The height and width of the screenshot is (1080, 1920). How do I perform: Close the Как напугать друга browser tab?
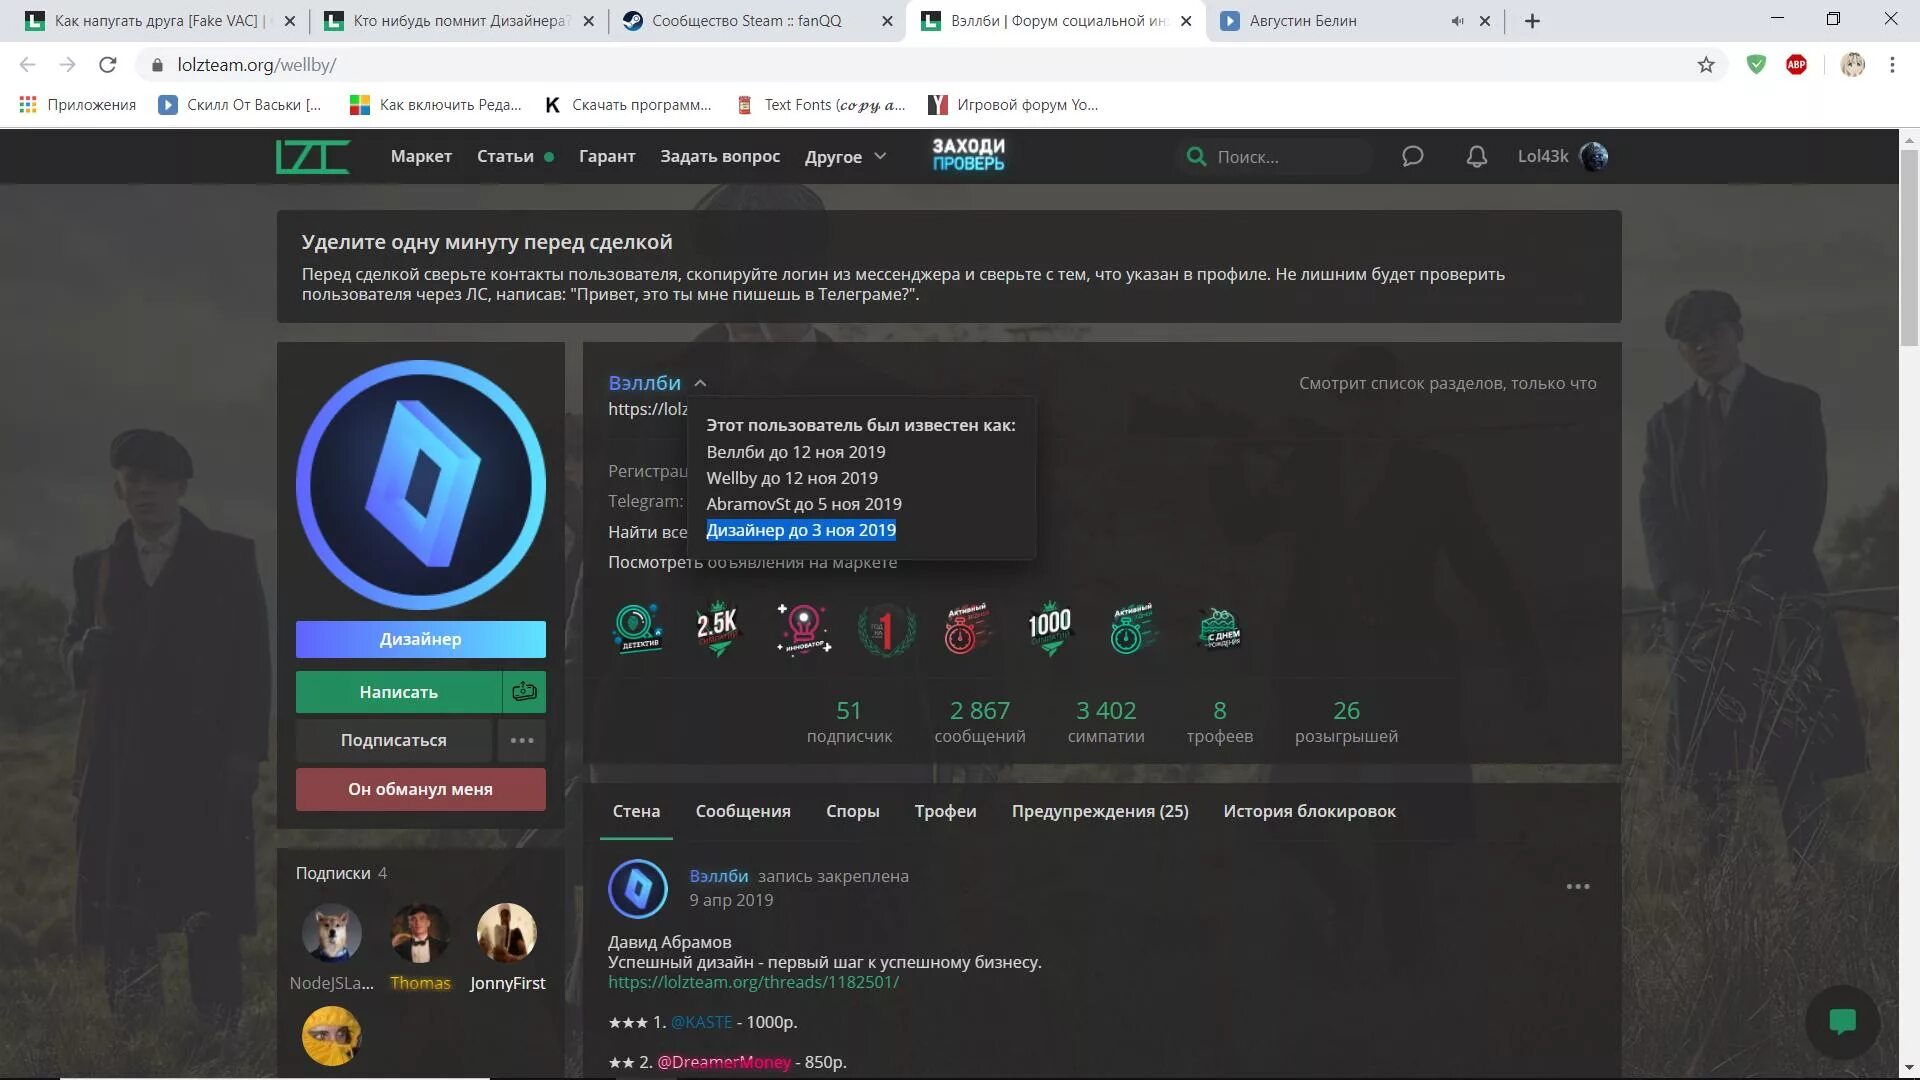click(289, 21)
